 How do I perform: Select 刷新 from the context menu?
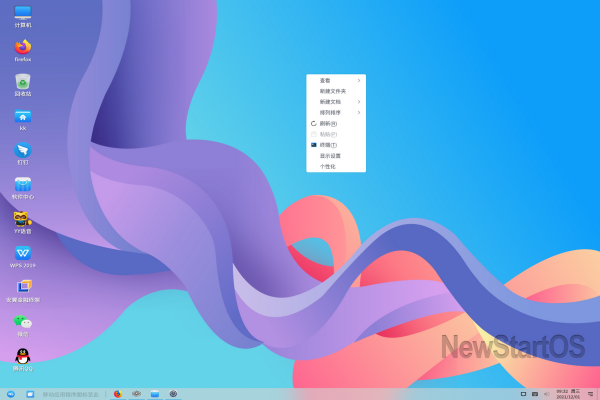click(x=328, y=124)
